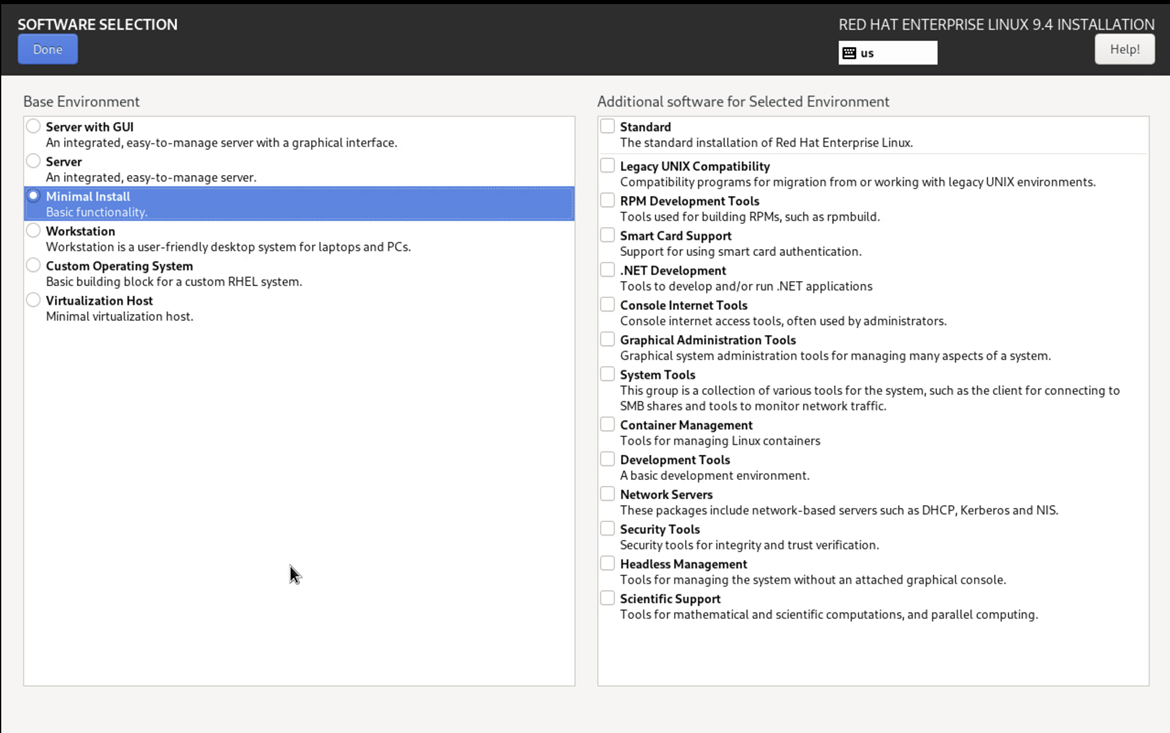
Task: Click 'Minimal virtualization host.' description
Action: coord(119,316)
